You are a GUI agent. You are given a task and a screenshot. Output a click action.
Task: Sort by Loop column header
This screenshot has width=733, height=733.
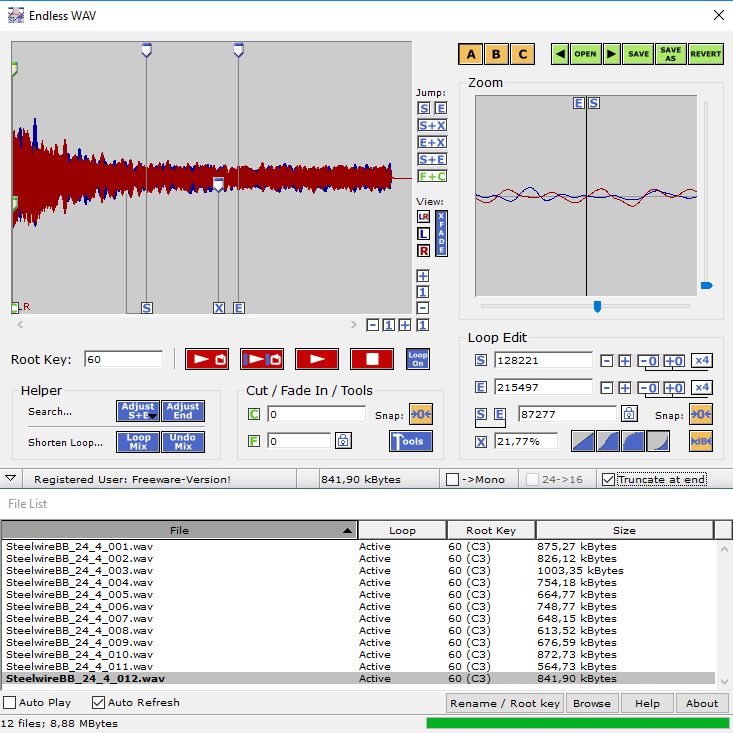[402, 531]
